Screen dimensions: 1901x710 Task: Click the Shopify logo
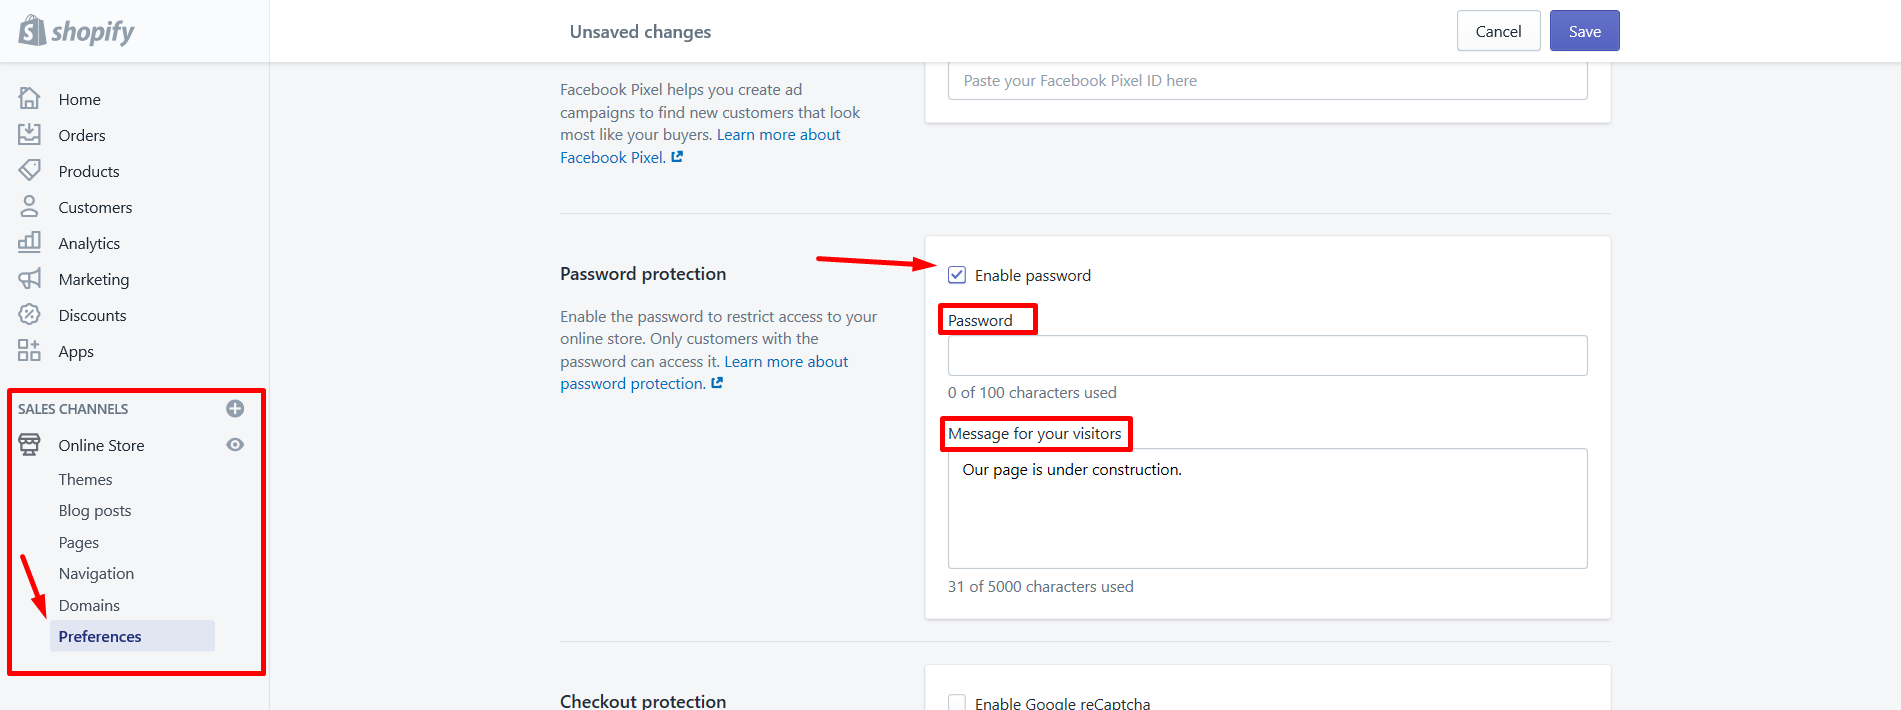[x=75, y=31]
